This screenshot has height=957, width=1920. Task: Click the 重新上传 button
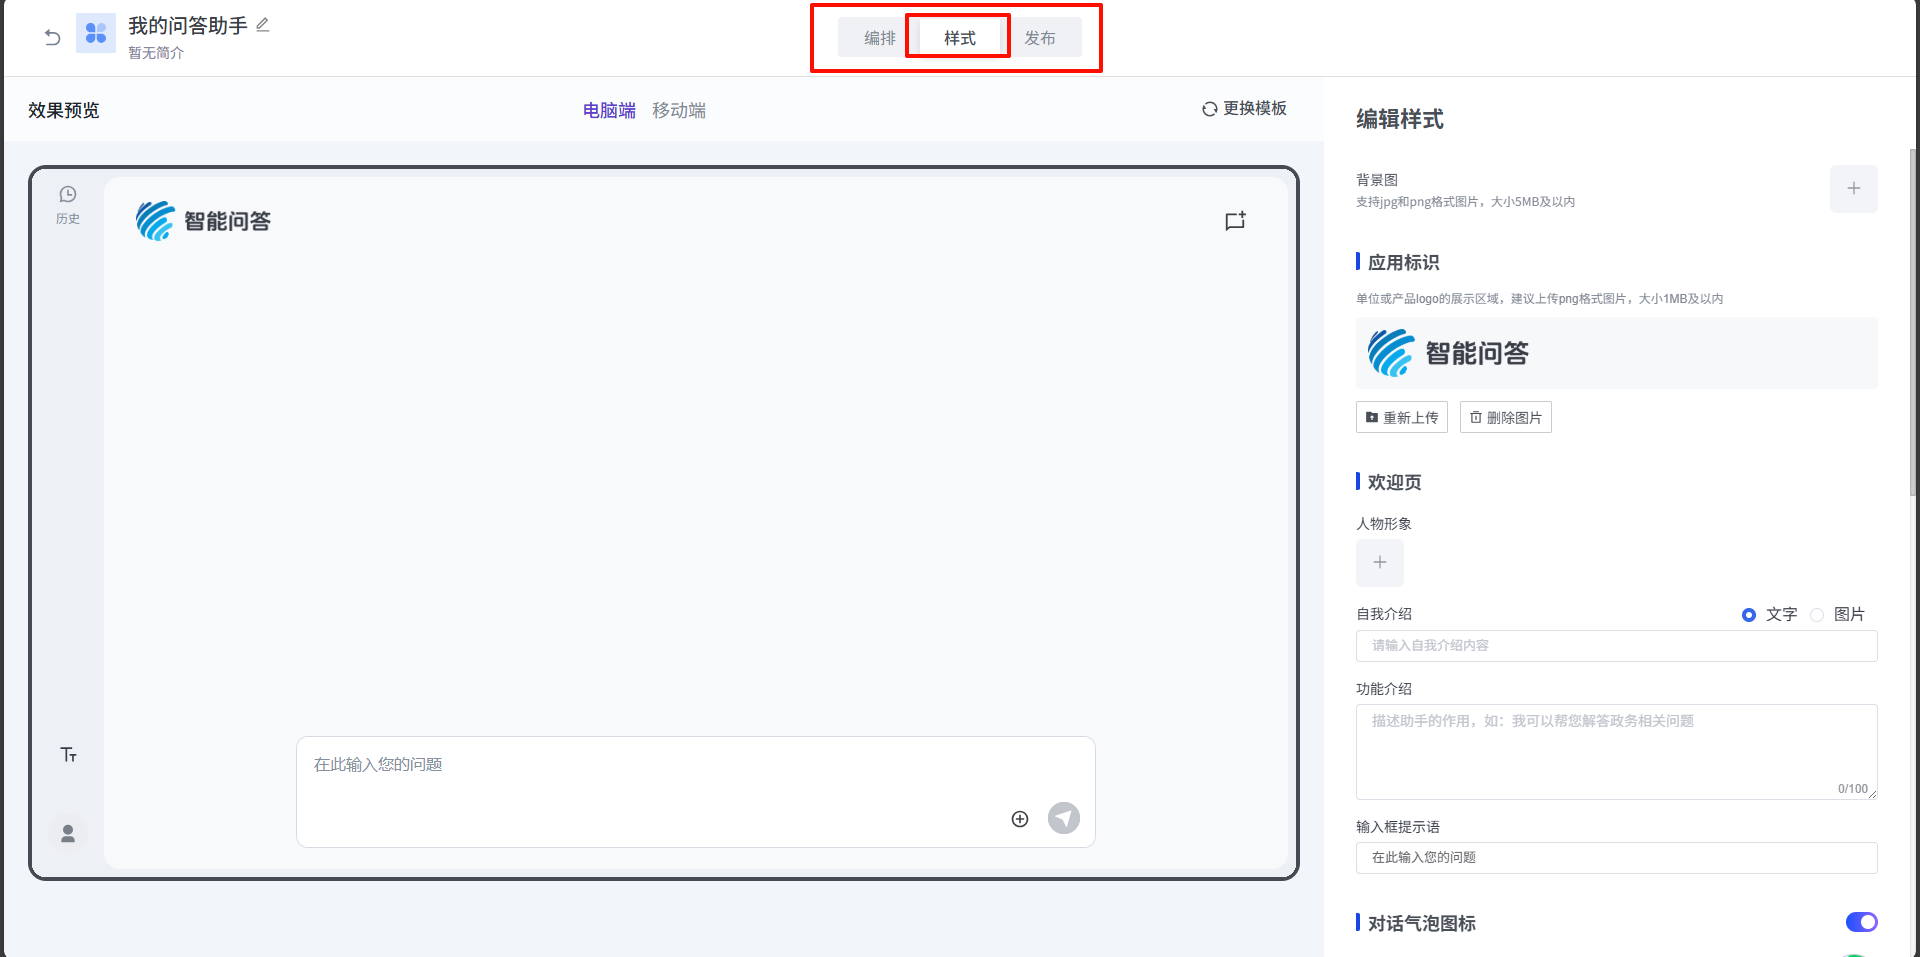(1401, 418)
